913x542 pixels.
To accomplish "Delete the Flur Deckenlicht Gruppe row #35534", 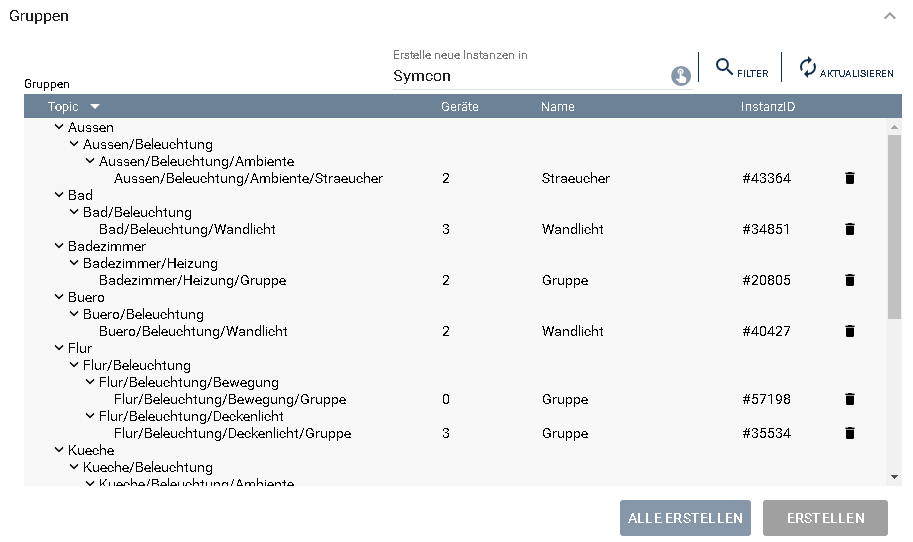I will click(x=850, y=433).
